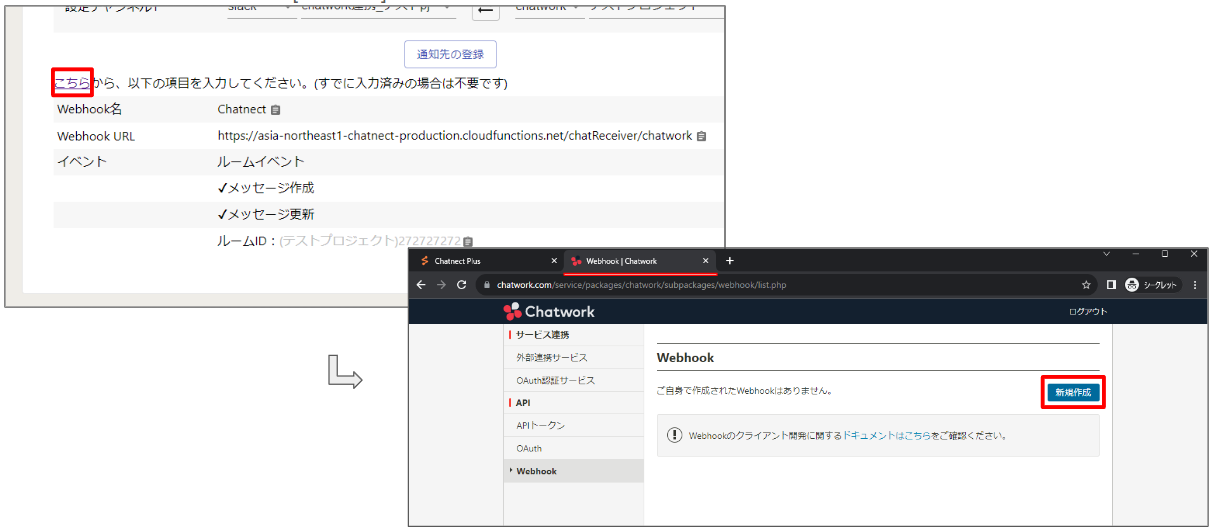Click the こちら link above Webhook settings
The image size is (1216, 532).
point(72,82)
